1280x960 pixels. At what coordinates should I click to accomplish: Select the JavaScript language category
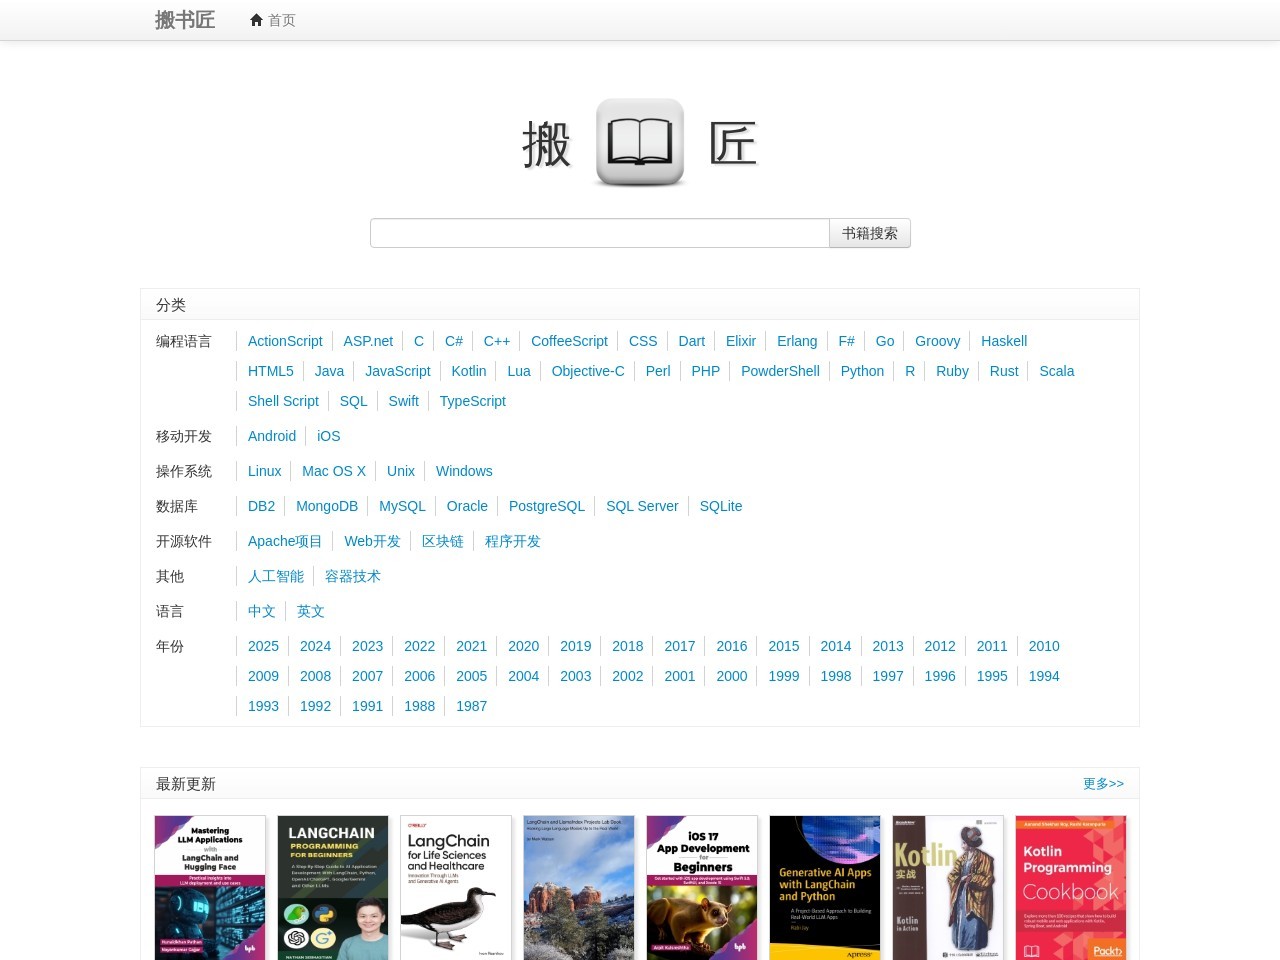(397, 371)
